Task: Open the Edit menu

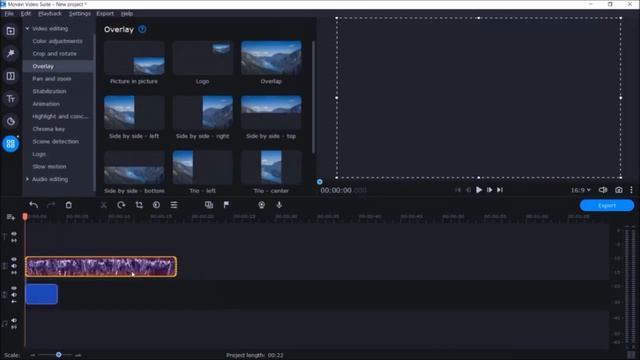Action: 26,13
